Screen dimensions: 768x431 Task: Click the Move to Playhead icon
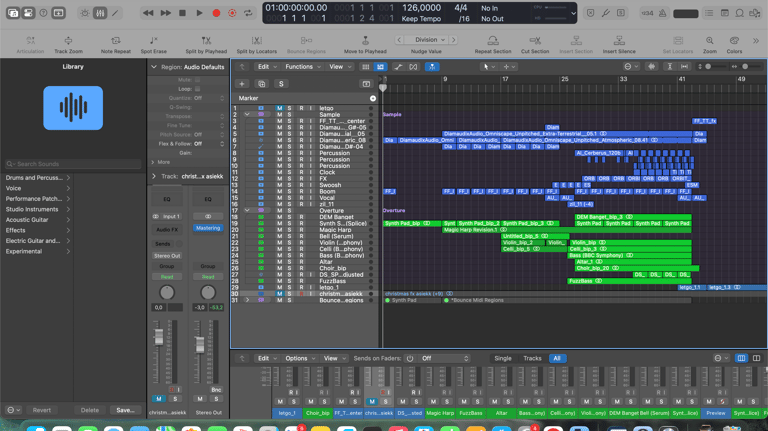[x=365, y=42]
